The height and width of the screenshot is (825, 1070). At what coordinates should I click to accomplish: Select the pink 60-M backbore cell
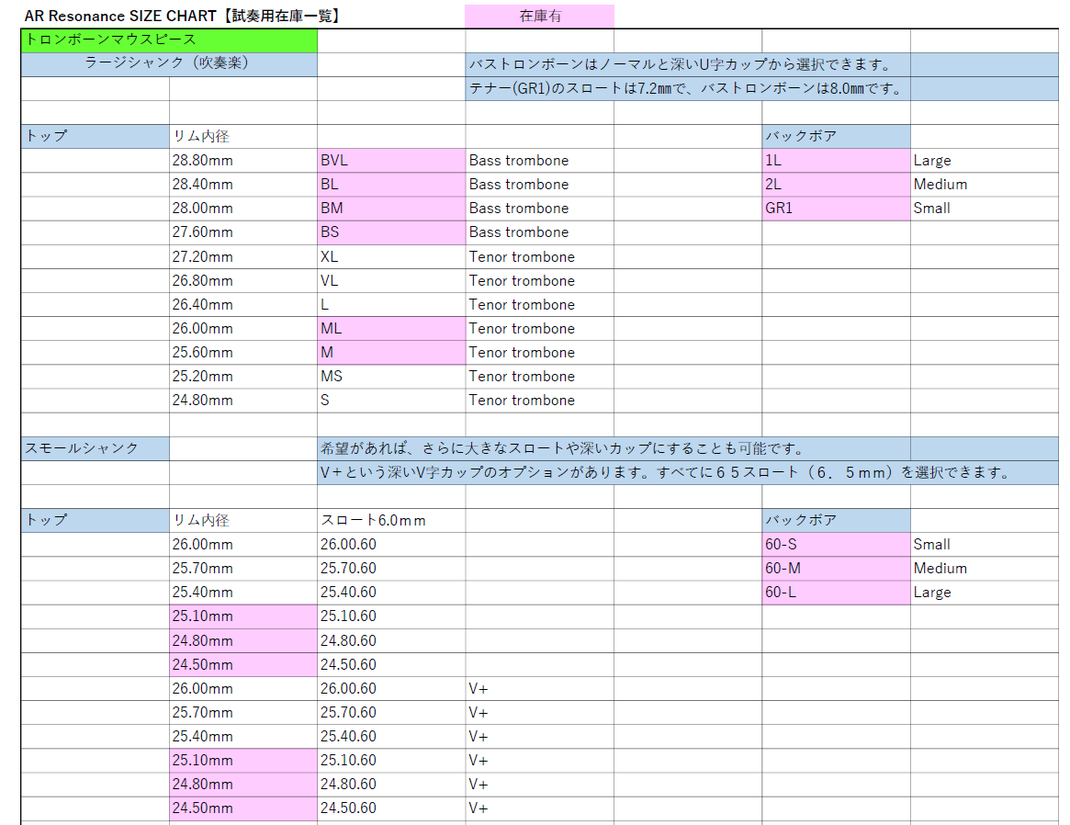coord(836,568)
